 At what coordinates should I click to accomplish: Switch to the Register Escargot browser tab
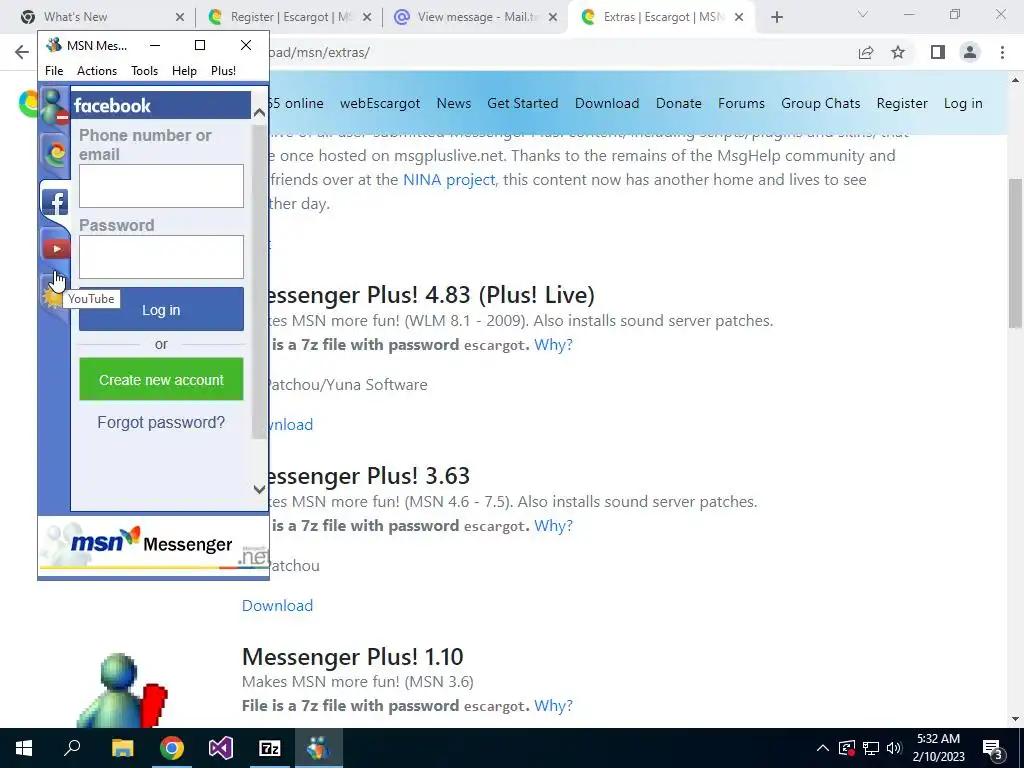point(290,17)
